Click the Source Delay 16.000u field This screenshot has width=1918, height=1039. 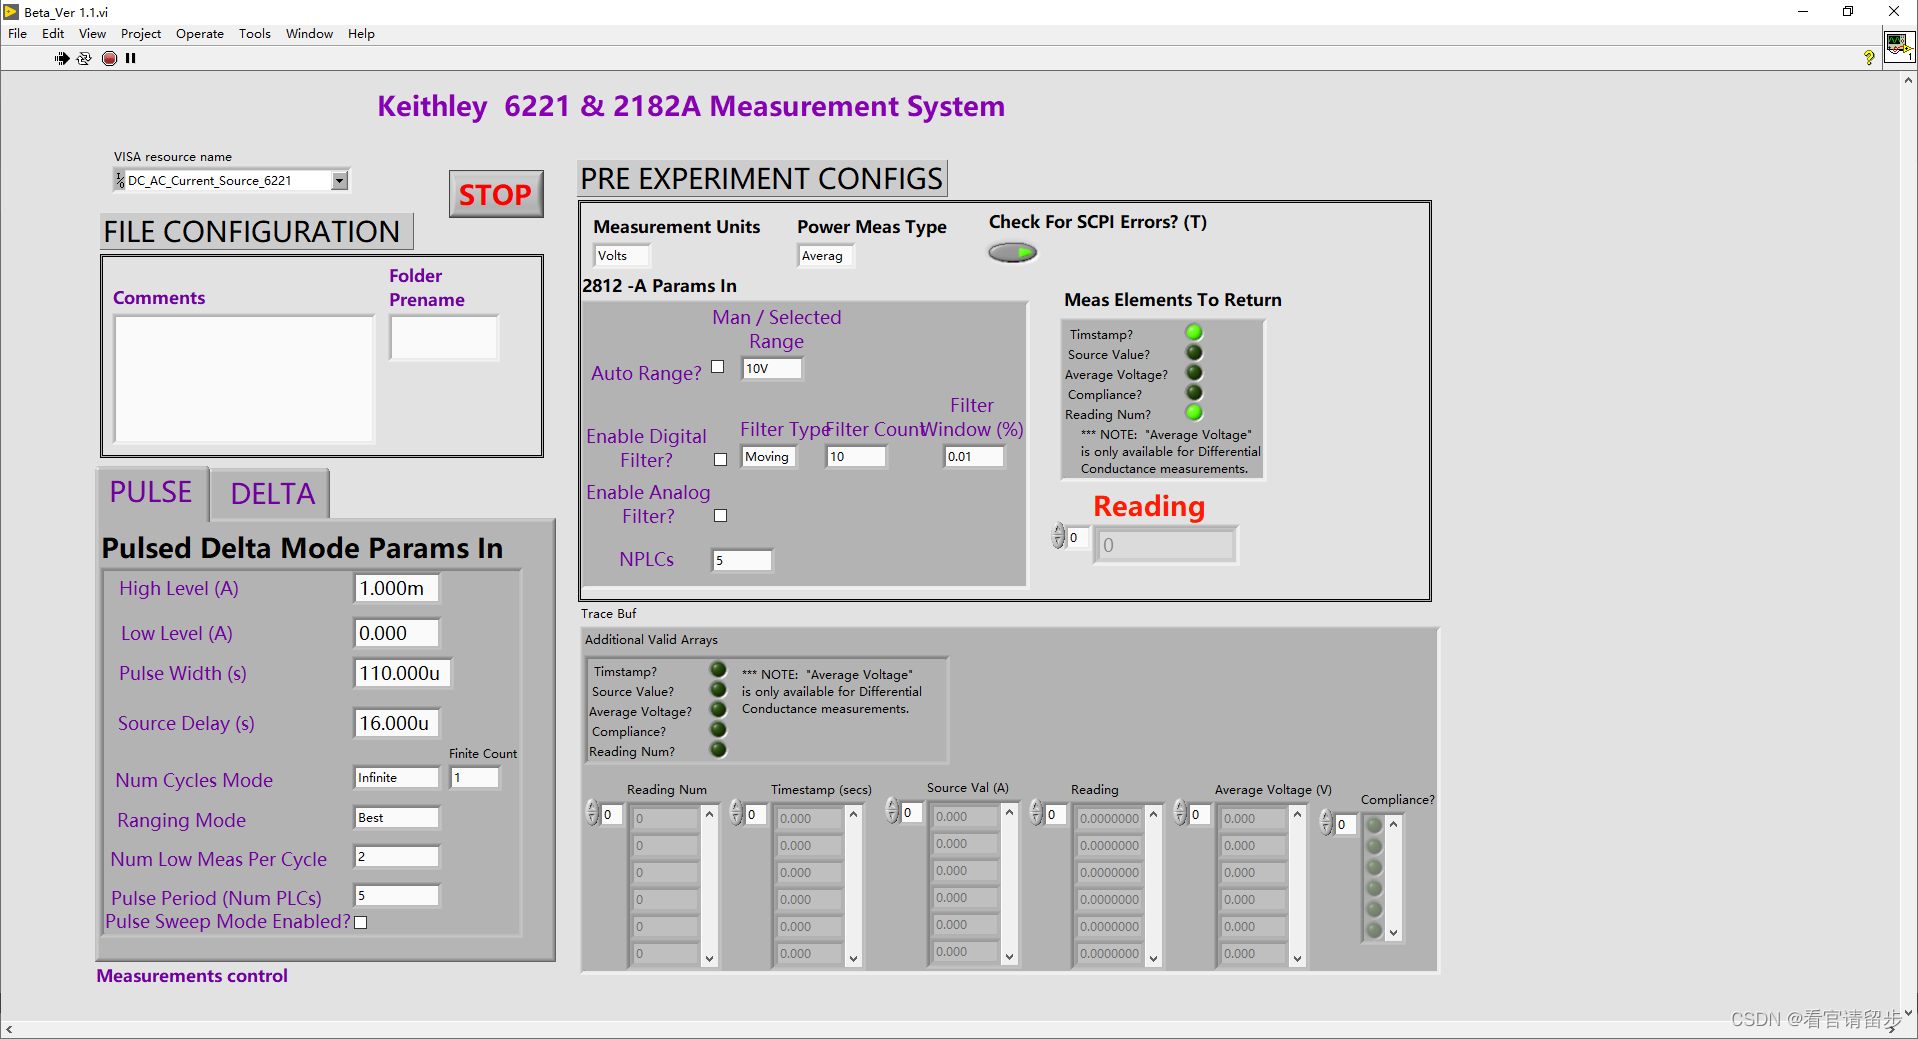[397, 723]
